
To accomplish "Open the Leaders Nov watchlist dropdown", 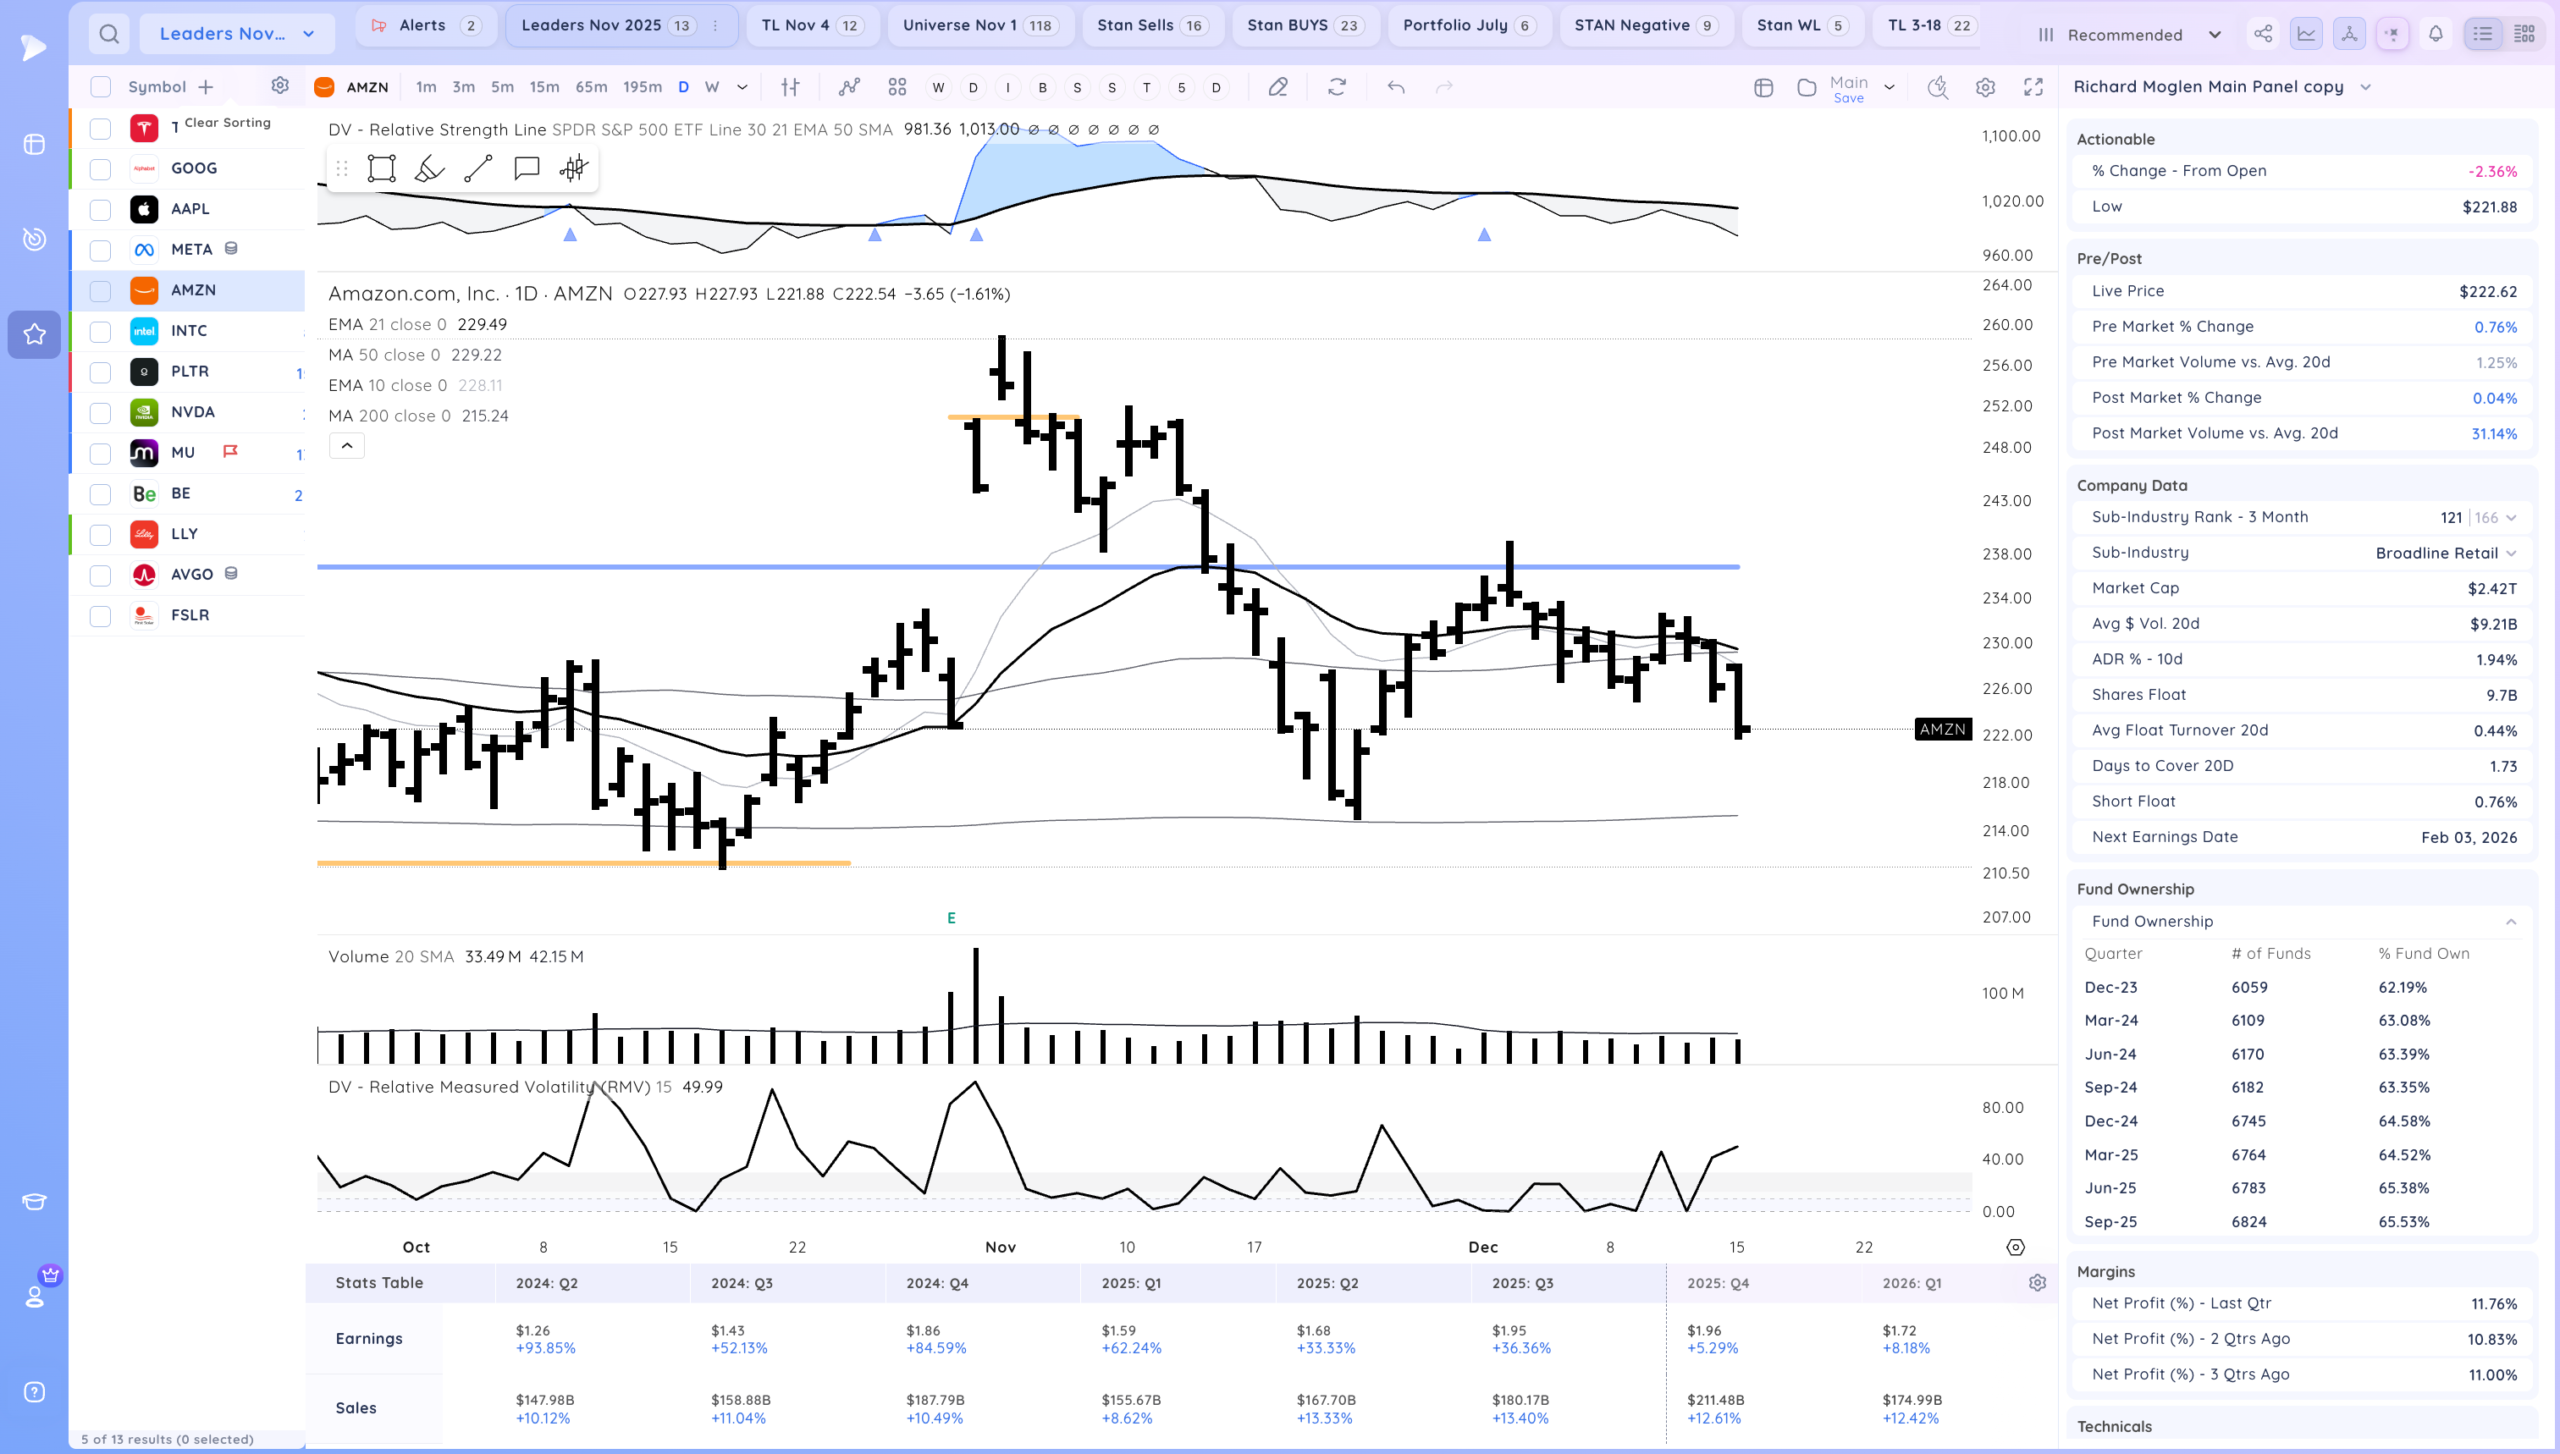I will click(237, 34).
